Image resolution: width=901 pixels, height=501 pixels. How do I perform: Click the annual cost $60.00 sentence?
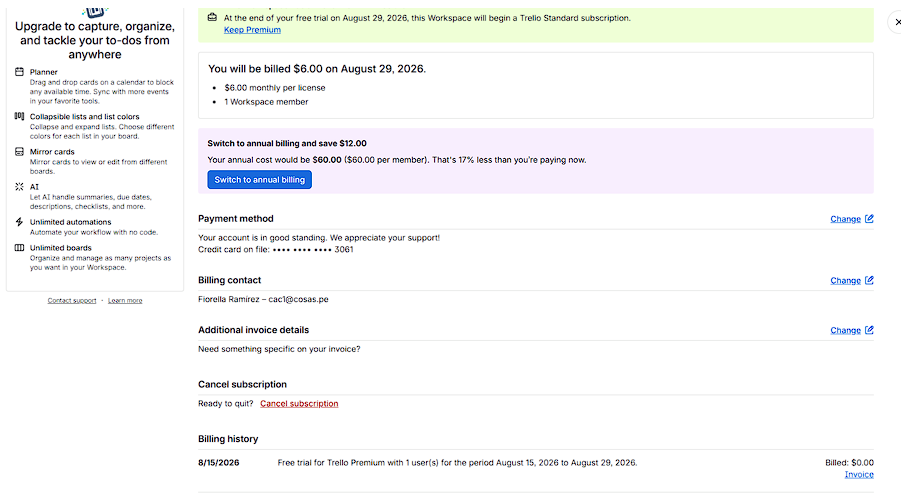pyautogui.click(x=397, y=160)
